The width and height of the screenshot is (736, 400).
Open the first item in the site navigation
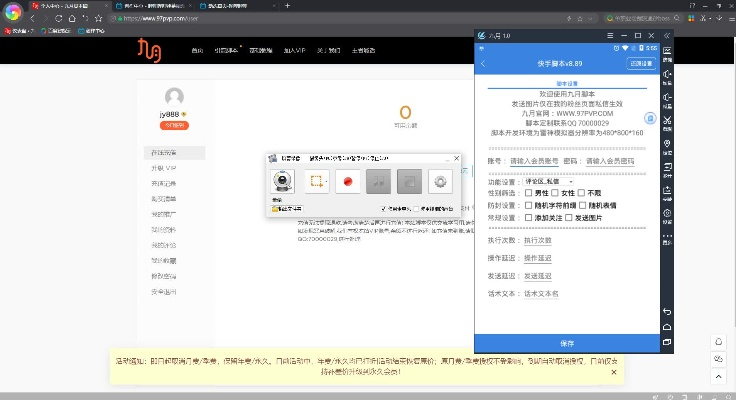[197, 50]
